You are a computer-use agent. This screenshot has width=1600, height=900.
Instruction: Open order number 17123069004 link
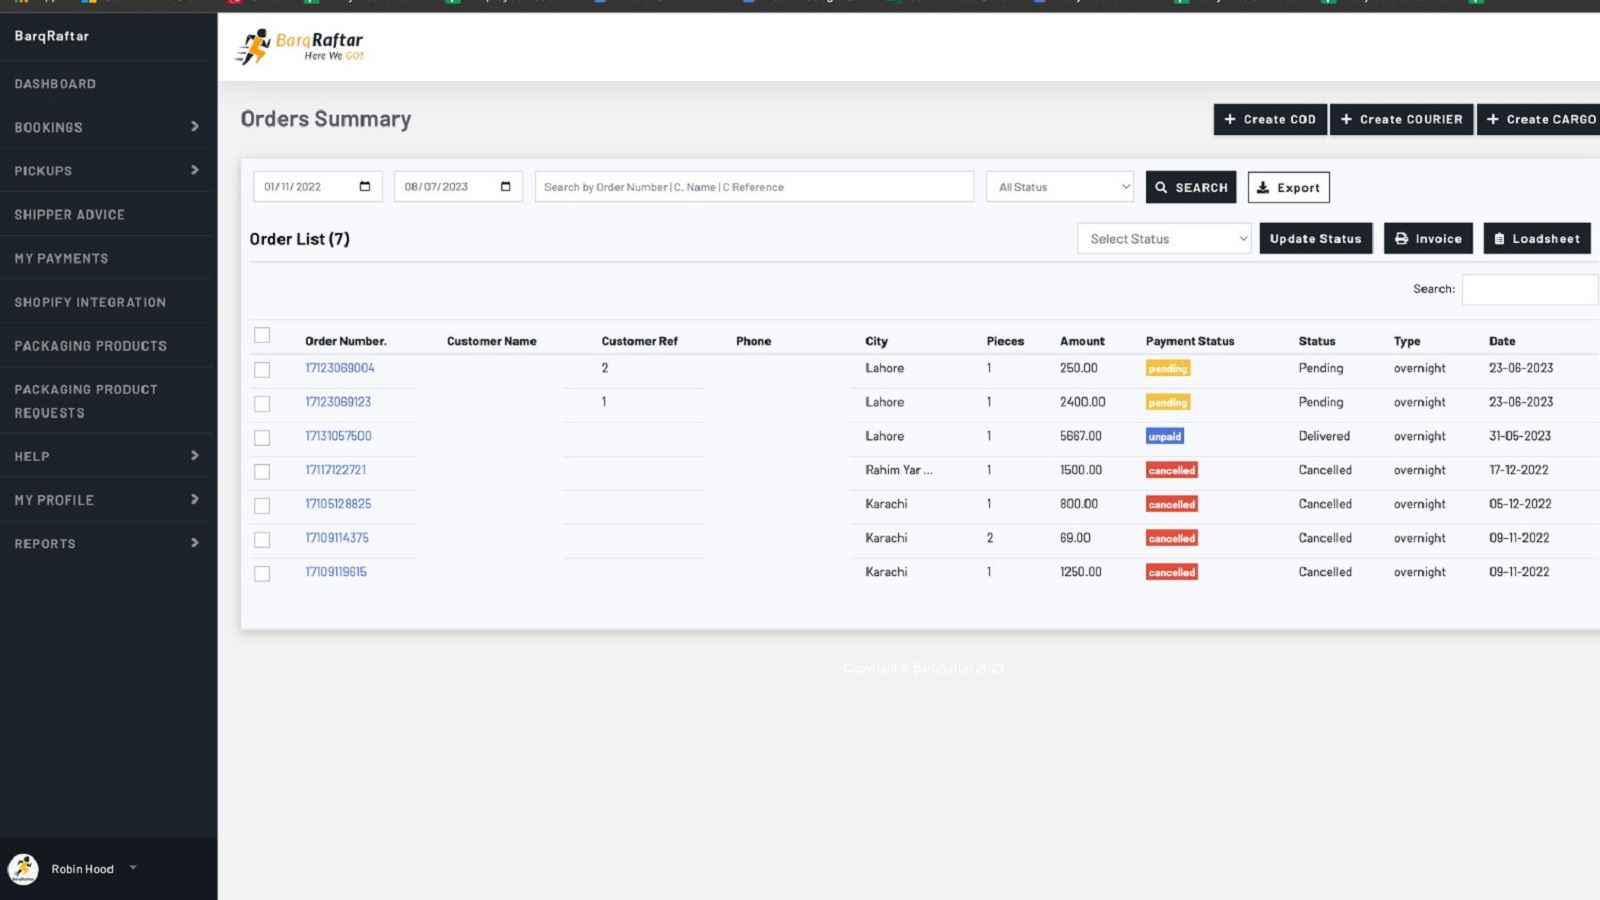point(340,368)
